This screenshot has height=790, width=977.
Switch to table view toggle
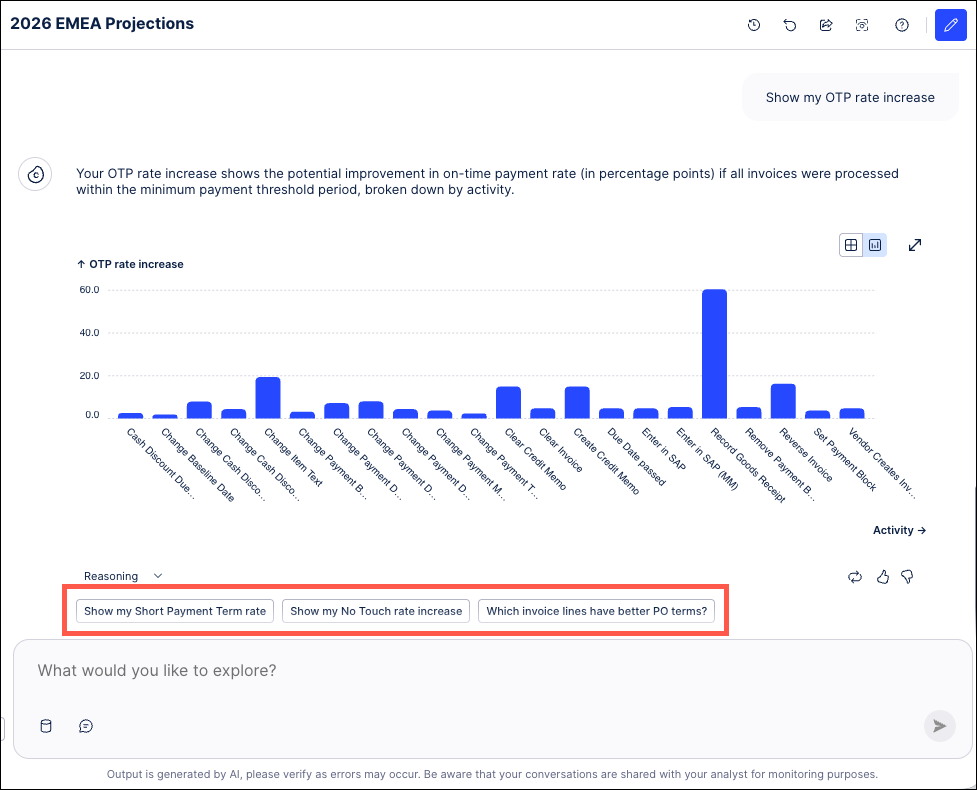tap(851, 245)
